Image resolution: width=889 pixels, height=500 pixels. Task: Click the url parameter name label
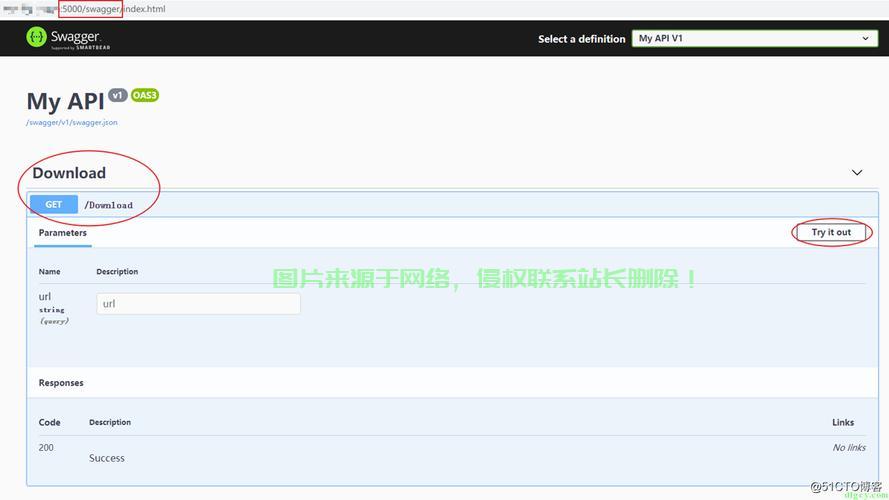[45, 296]
